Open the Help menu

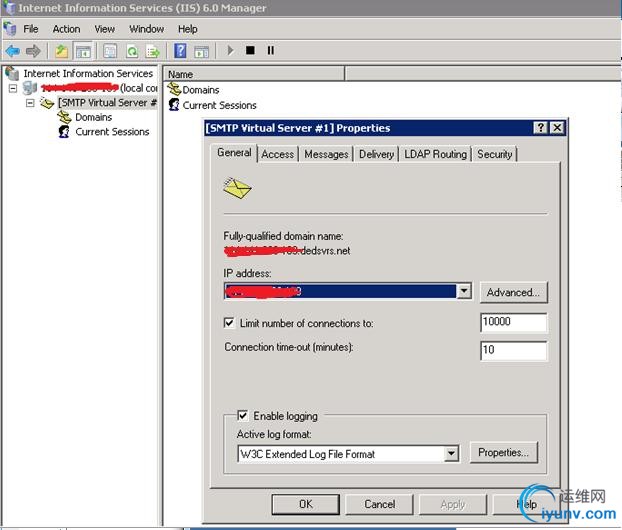click(187, 29)
